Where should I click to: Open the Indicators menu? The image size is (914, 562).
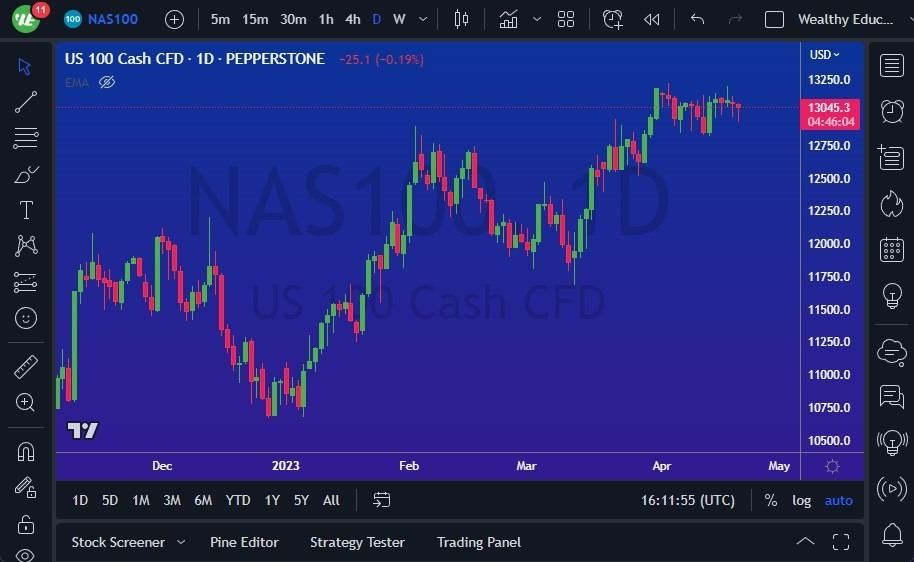pos(508,19)
